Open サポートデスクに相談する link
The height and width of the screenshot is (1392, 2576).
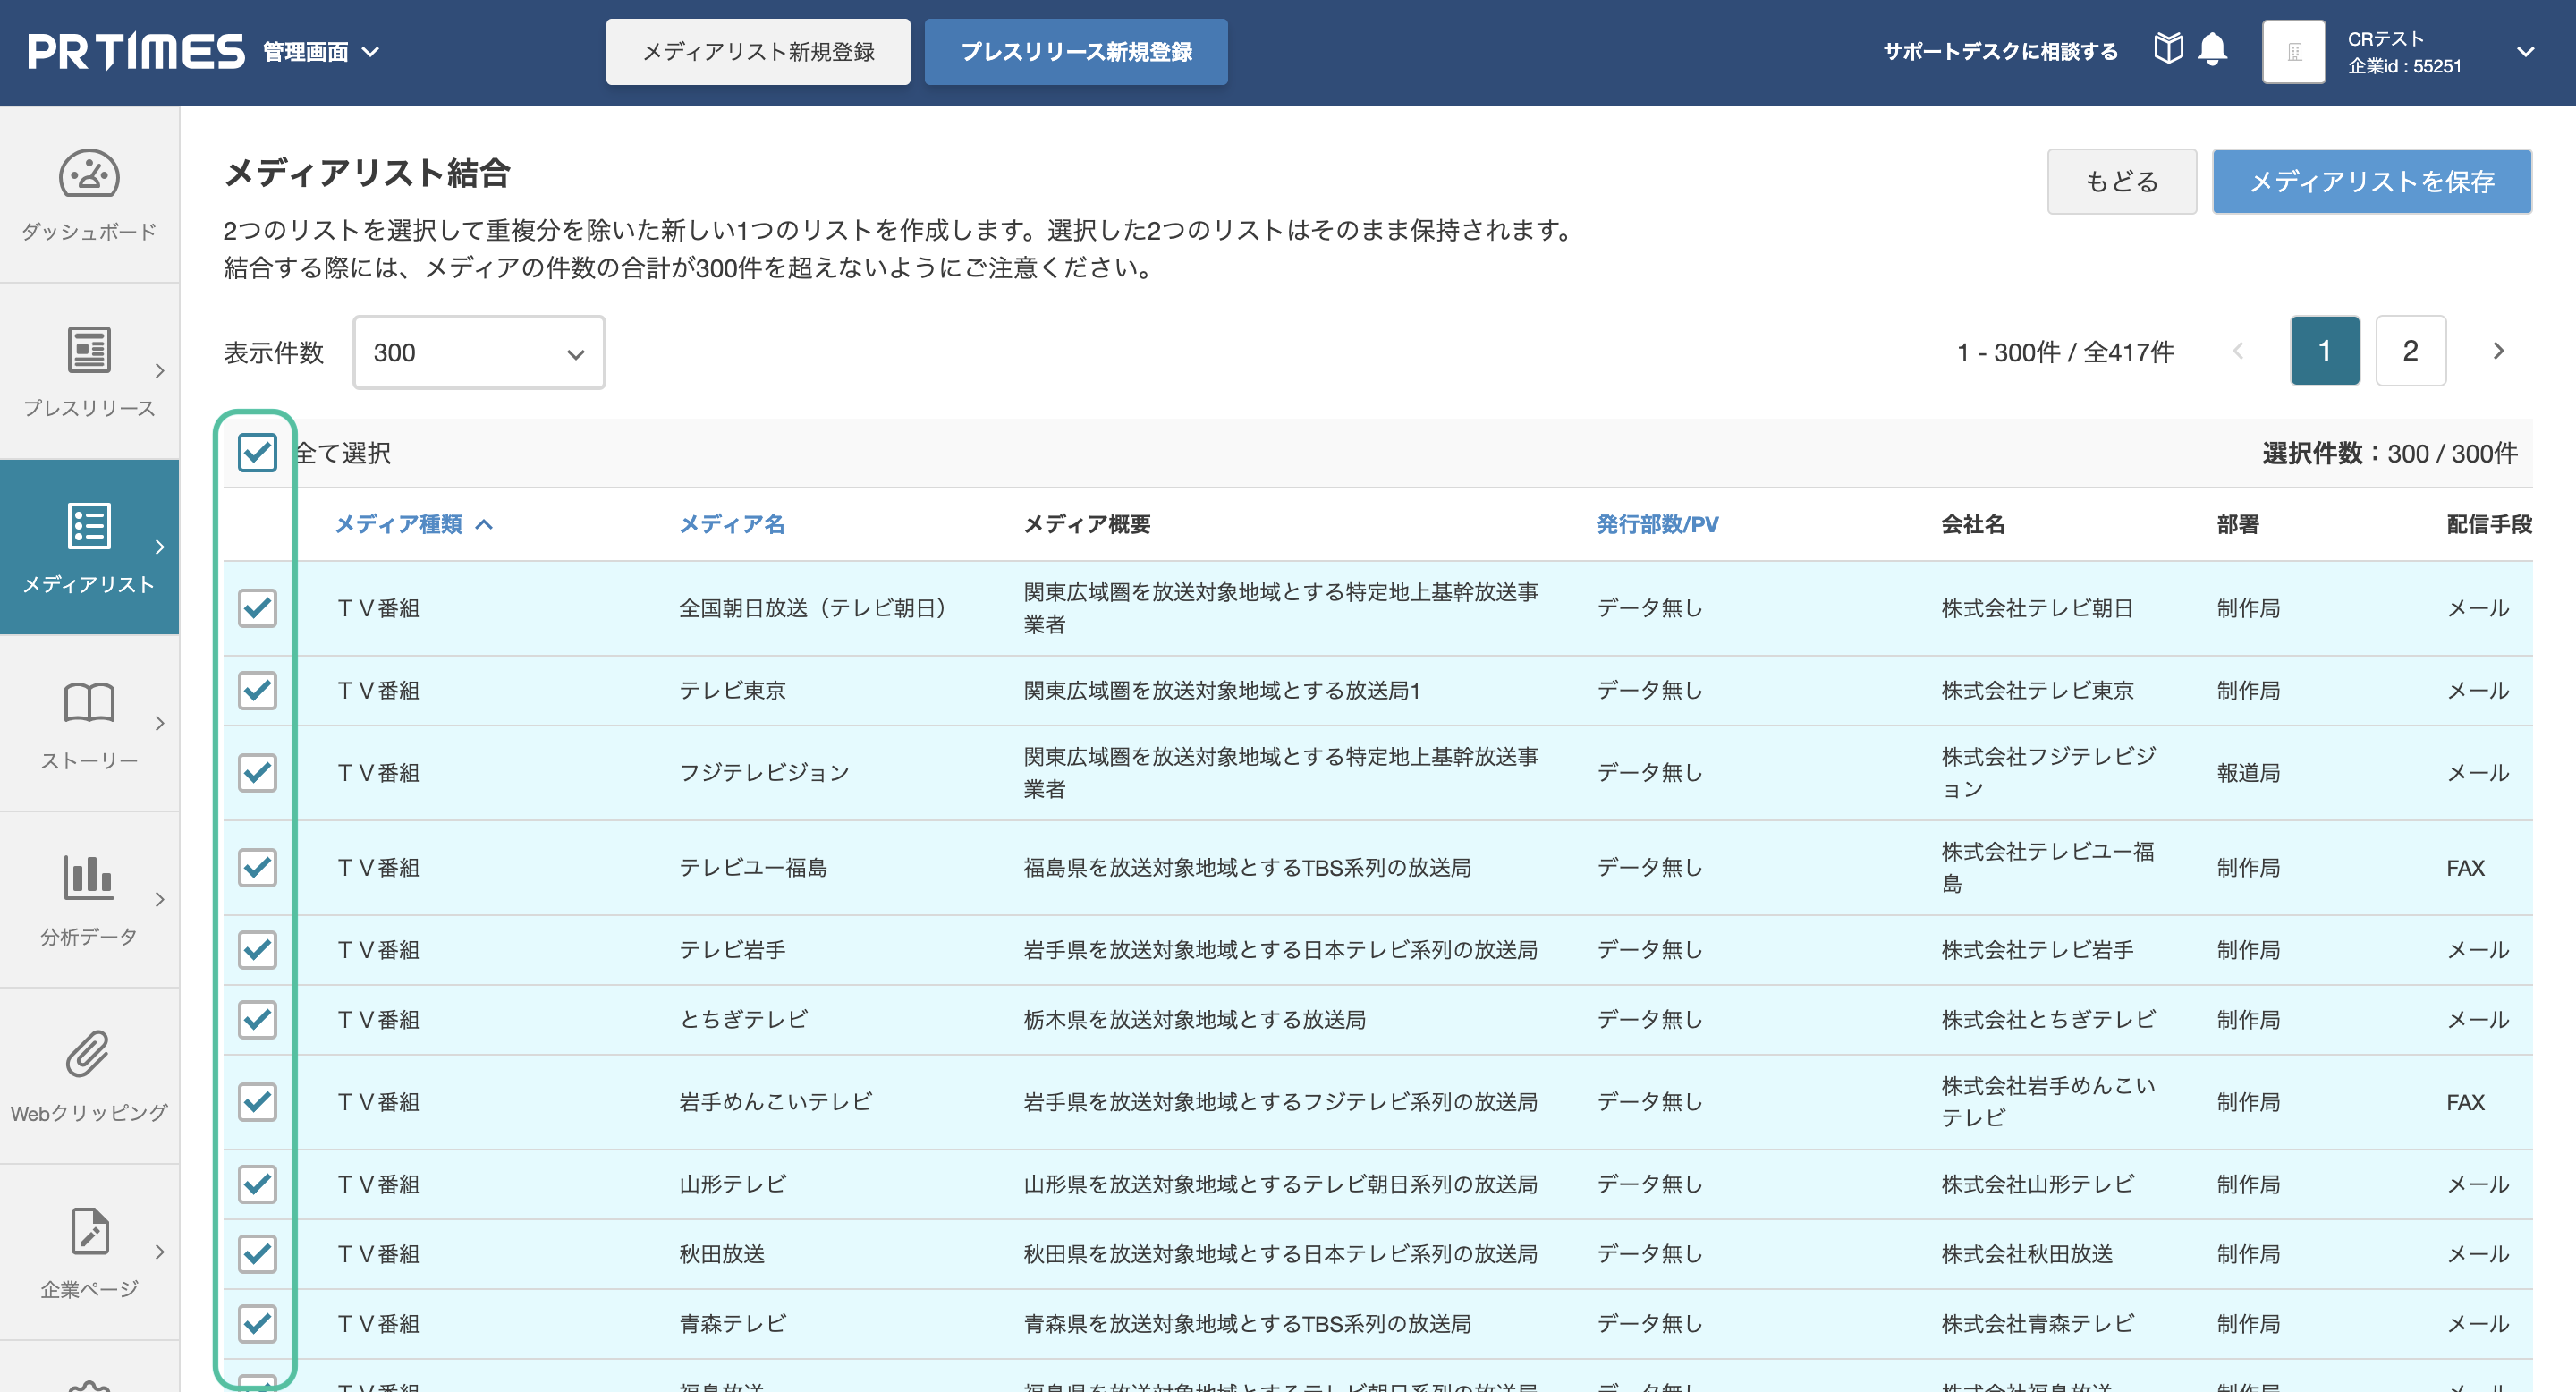click(x=2000, y=51)
